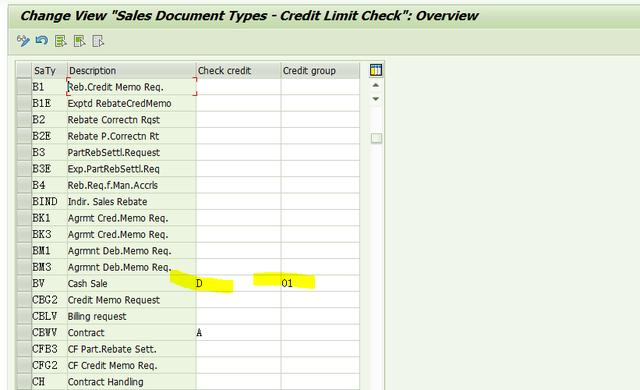The height and width of the screenshot is (390, 640).
Task: Click the Check credit field in row B1
Action: (x=238, y=87)
